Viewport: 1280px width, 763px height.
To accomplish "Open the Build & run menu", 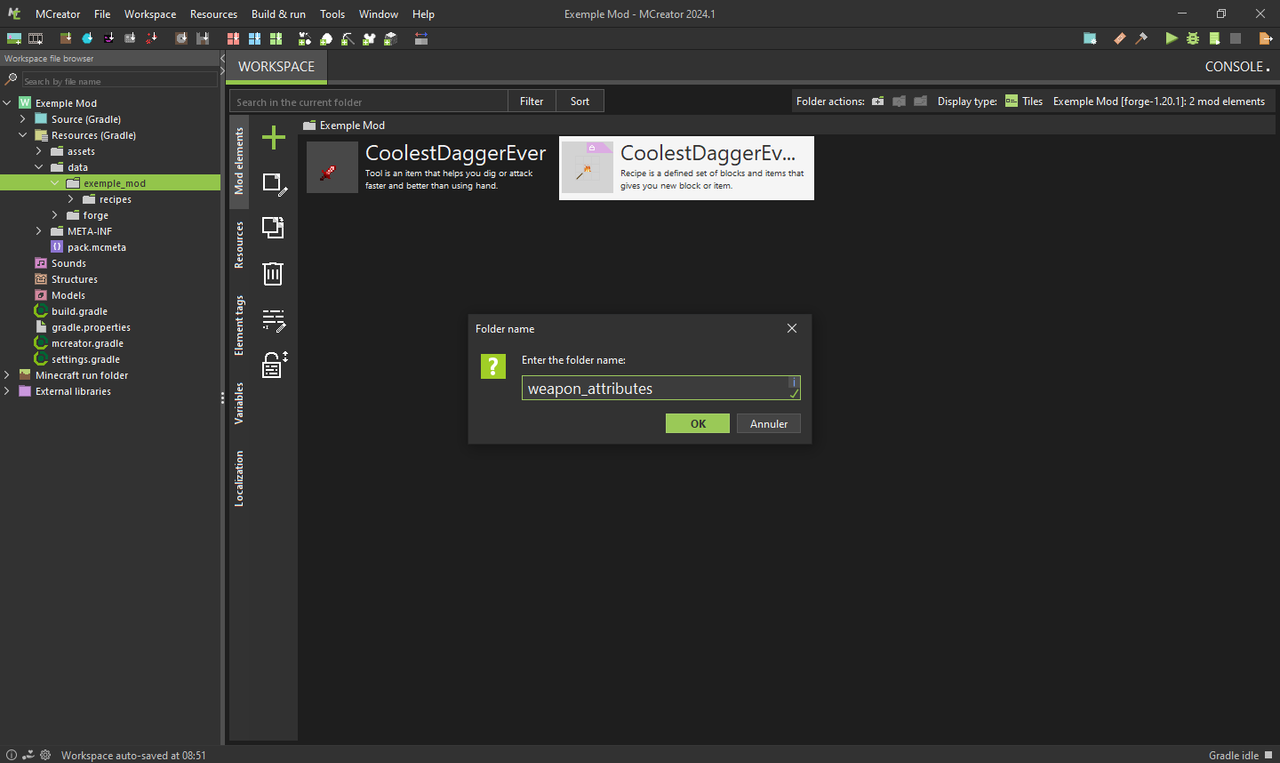I will tap(278, 14).
